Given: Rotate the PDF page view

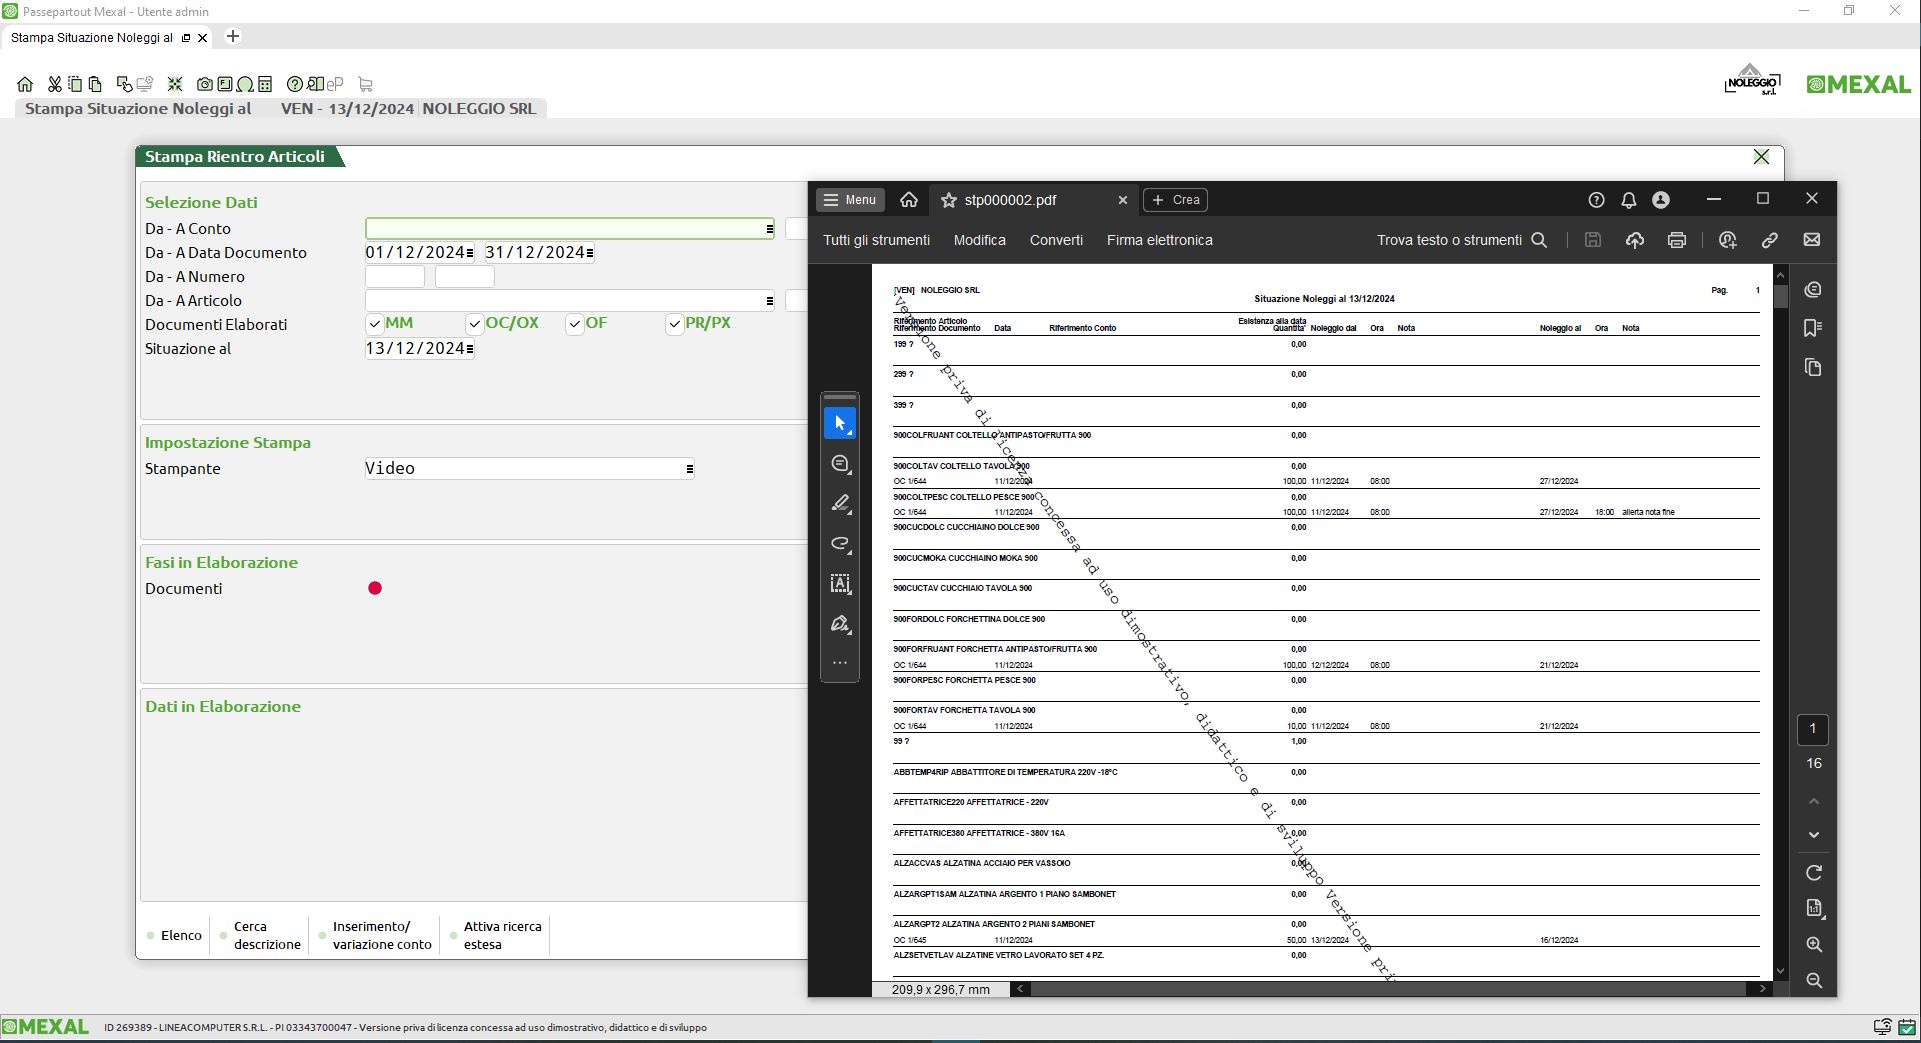Looking at the screenshot, I should (x=1813, y=873).
